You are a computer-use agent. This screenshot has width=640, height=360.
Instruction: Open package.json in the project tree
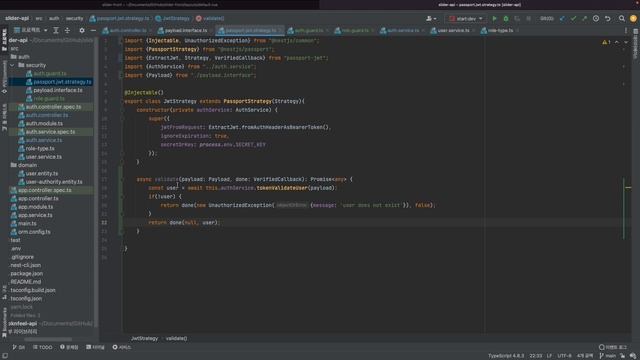[27, 273]
